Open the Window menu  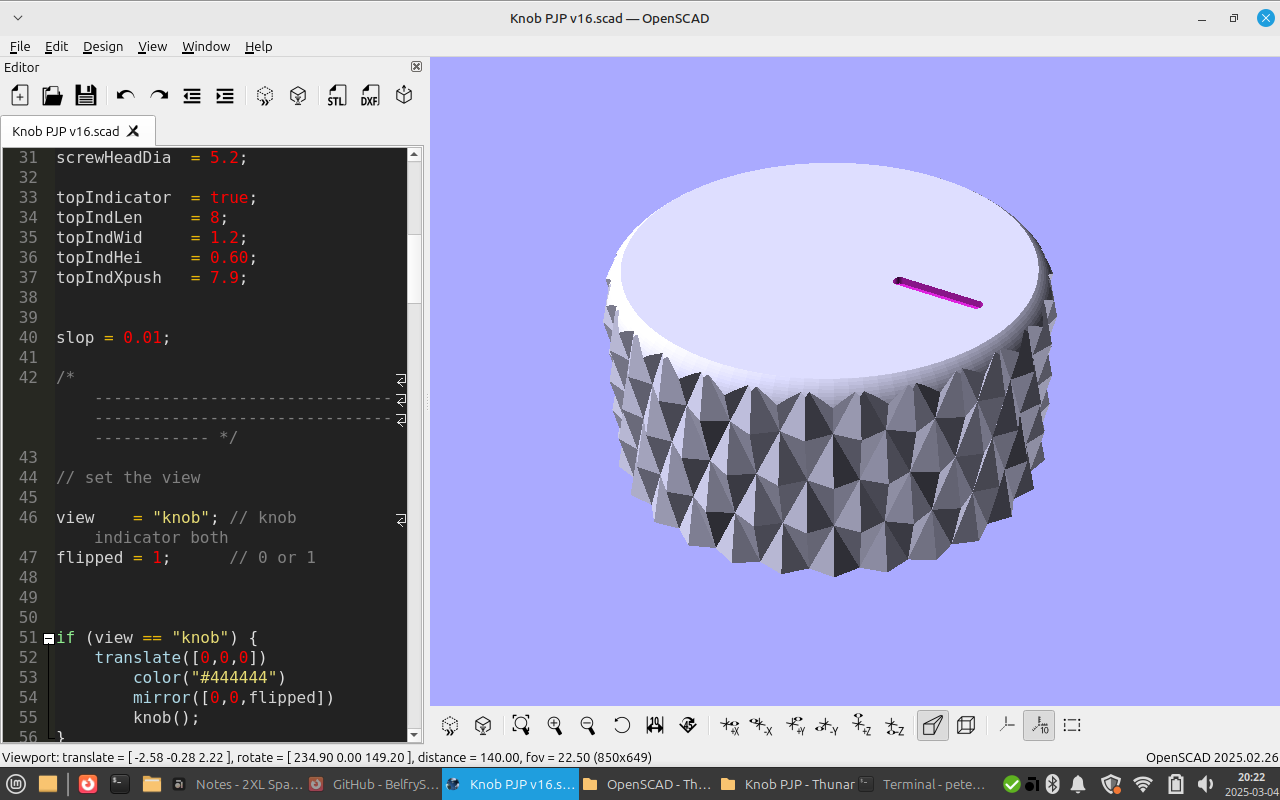(x=206, y=47)
